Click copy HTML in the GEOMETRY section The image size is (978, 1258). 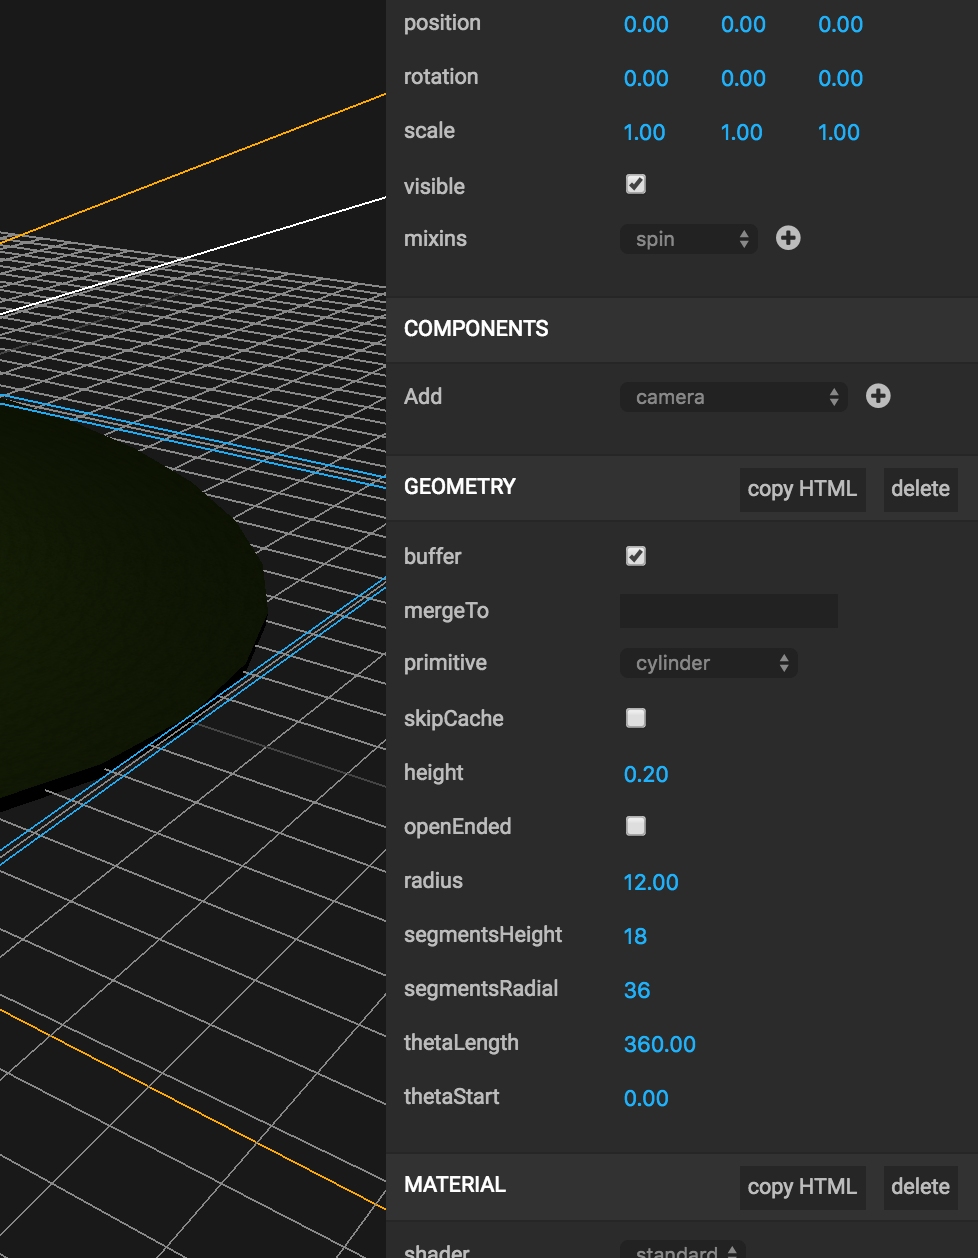[802, 489]
